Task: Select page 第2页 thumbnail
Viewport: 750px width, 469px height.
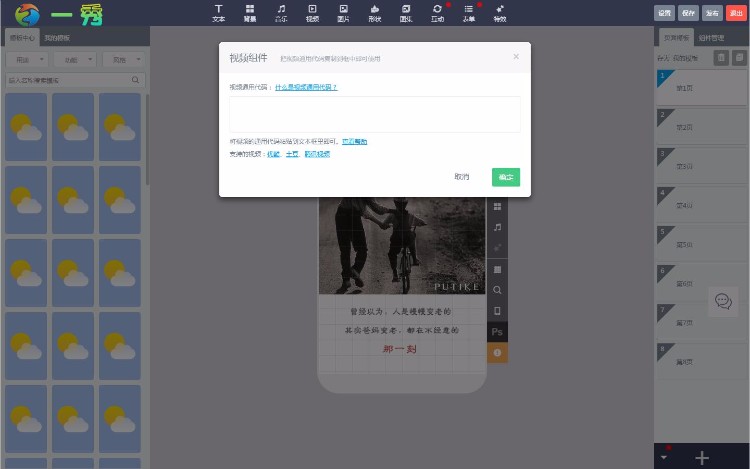Action: [701, 127]
